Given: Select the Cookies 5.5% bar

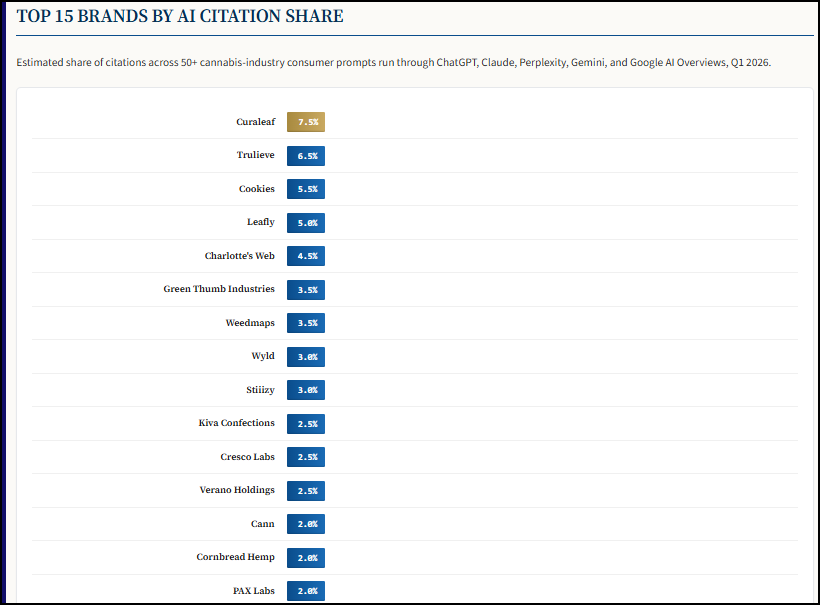Looking at the screenshot, I should click(306, 189).
